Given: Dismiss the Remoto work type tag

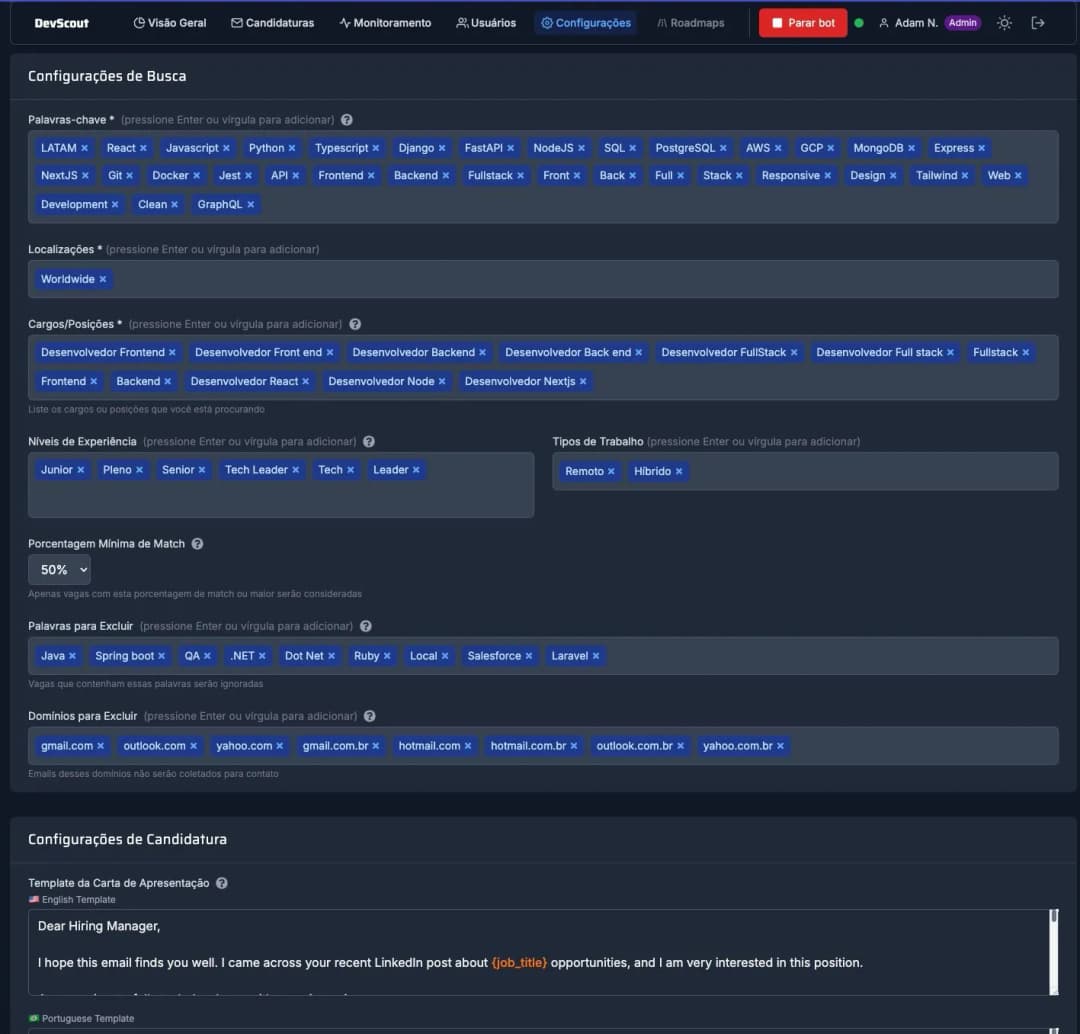Looking at the screenshot, I should 611,469.
